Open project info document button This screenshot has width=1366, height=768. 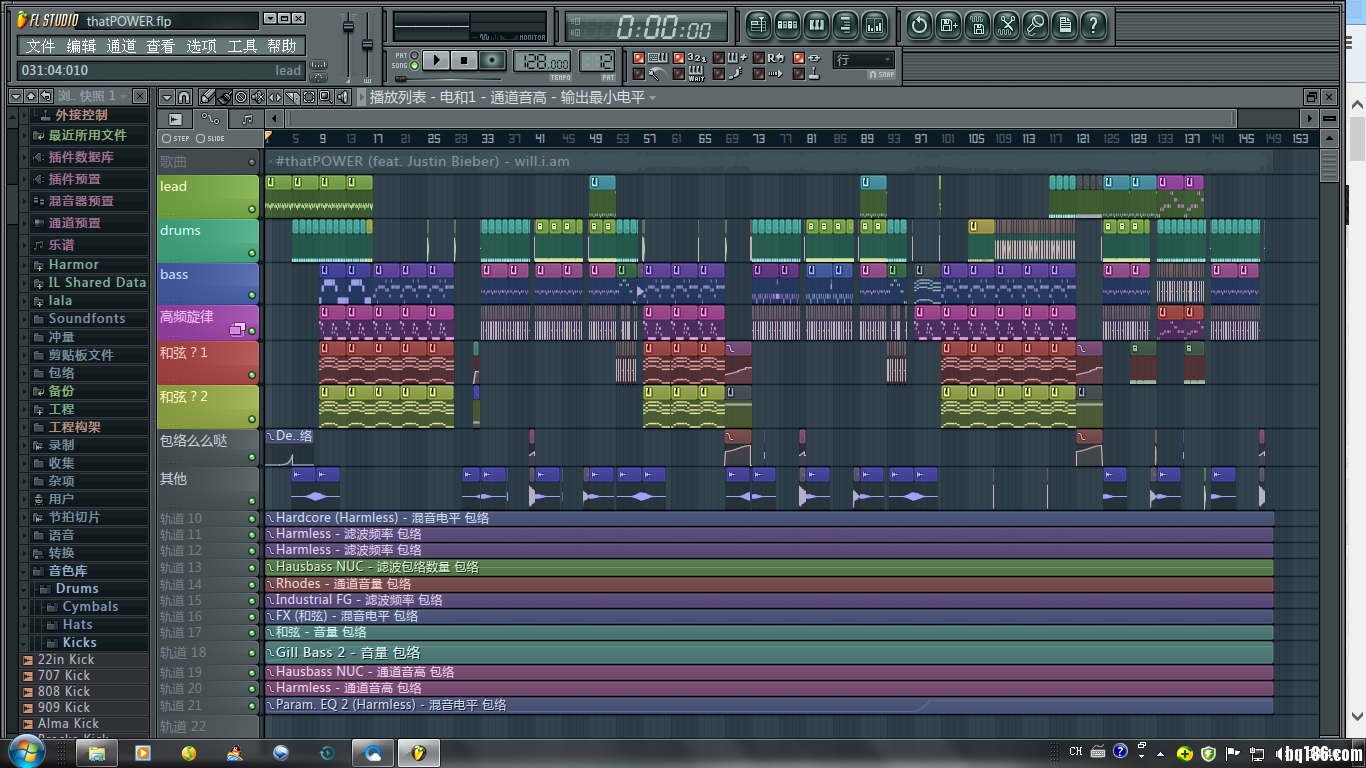[1064, 26]
